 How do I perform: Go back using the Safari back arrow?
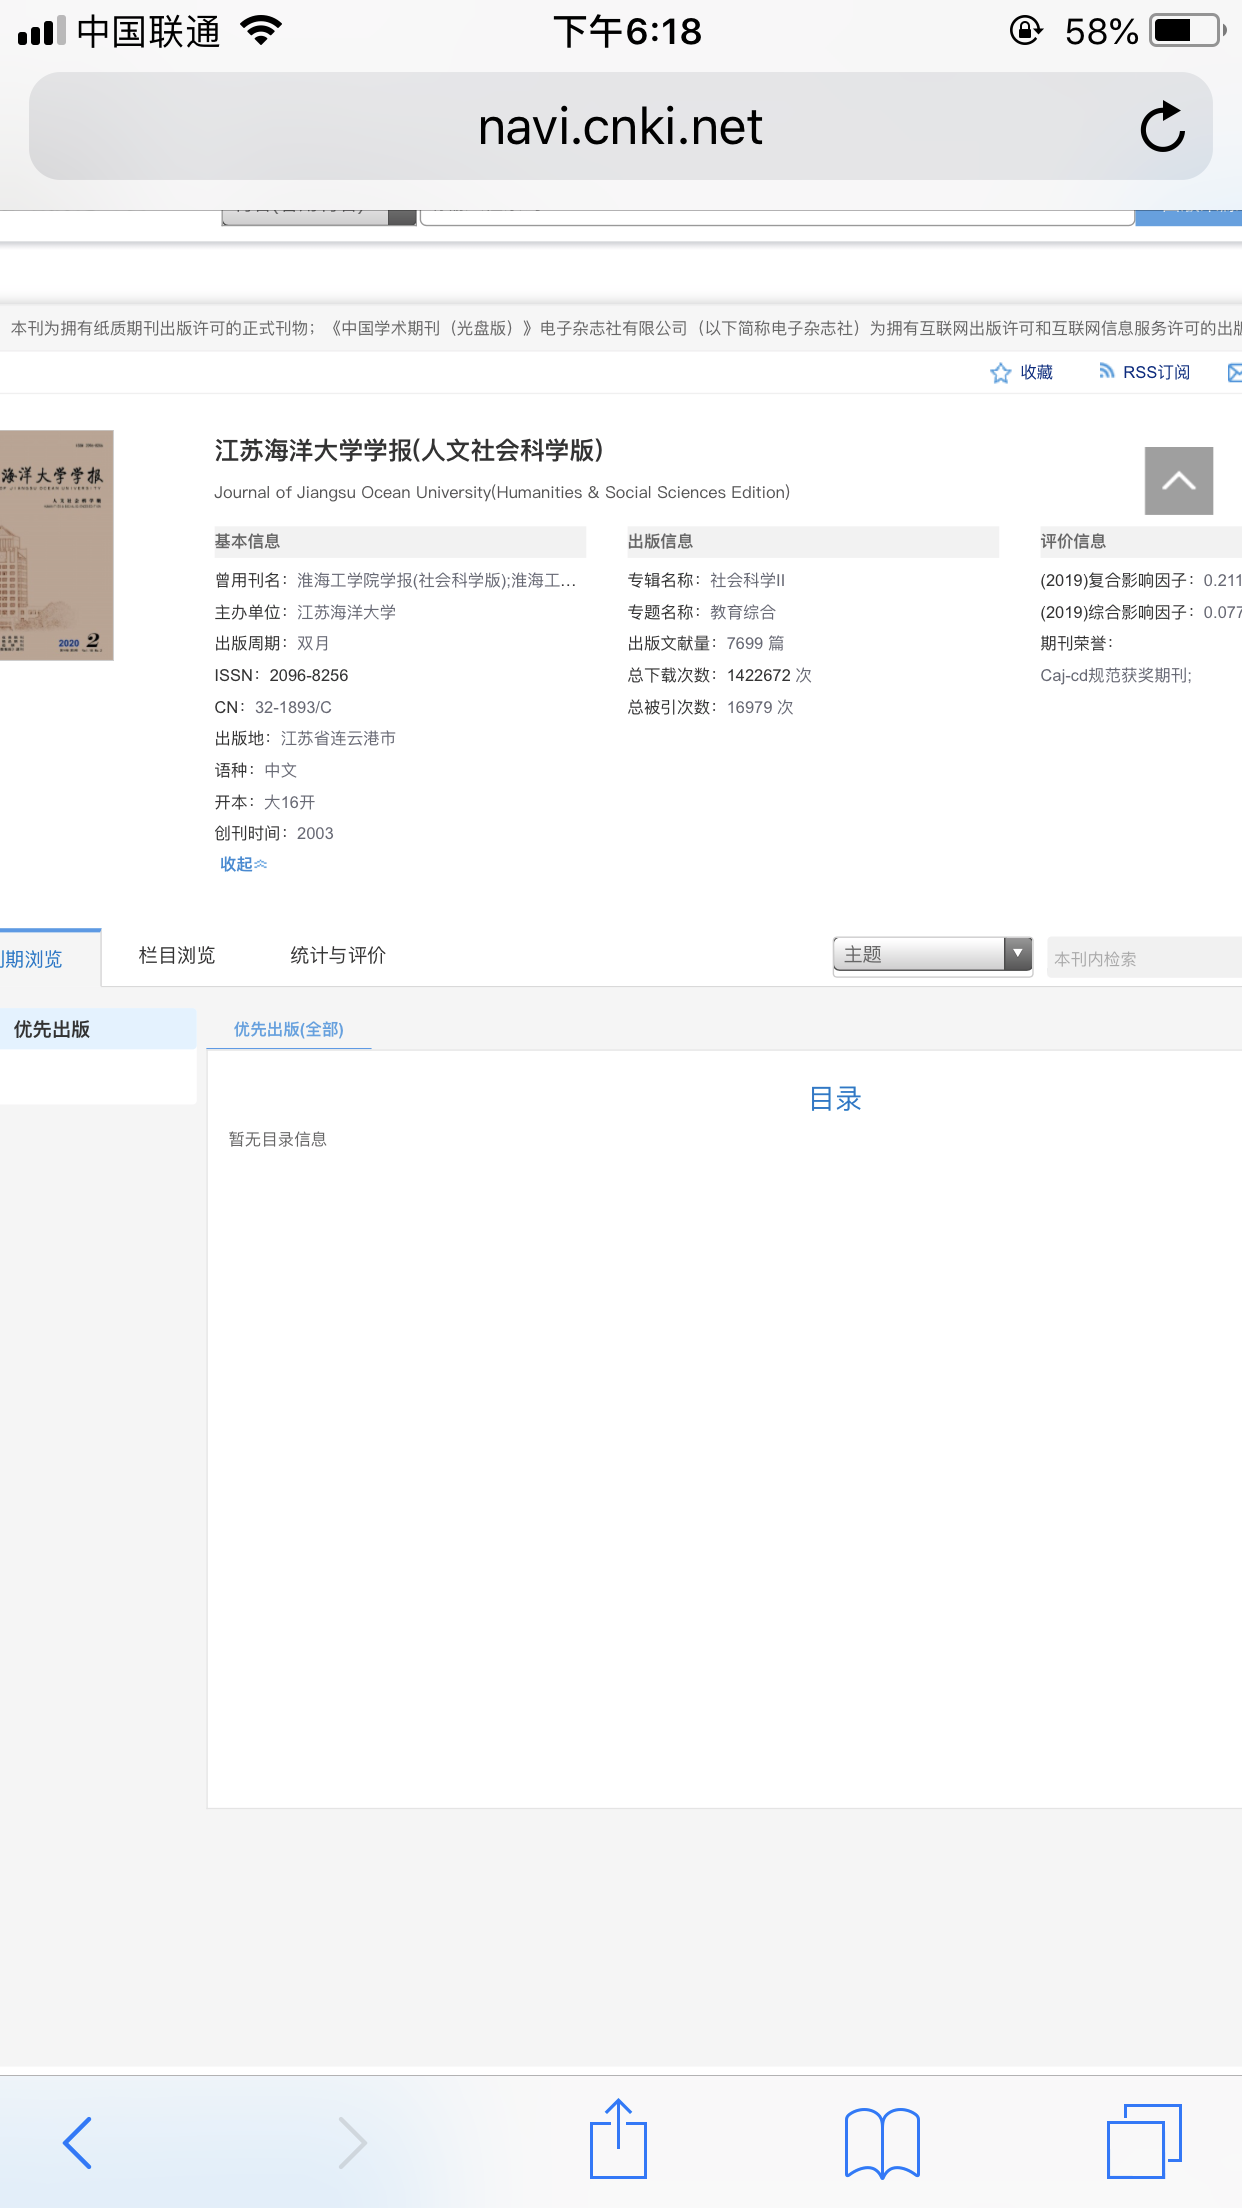78,2142
